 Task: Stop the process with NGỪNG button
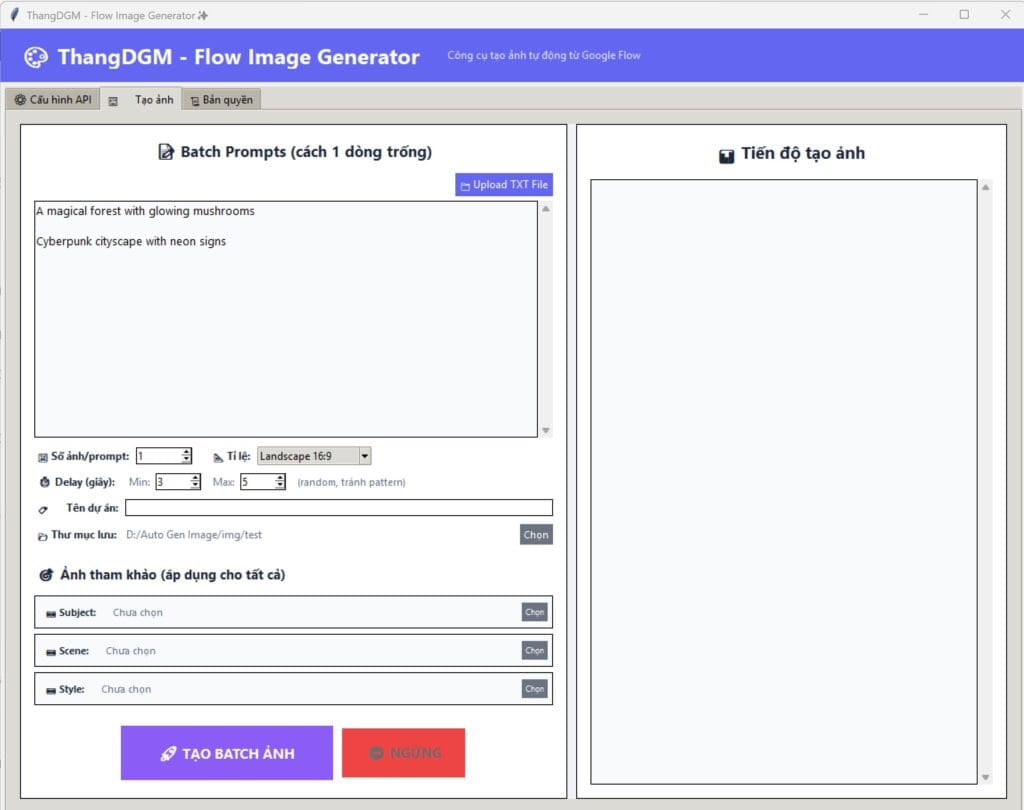point(404,753)
